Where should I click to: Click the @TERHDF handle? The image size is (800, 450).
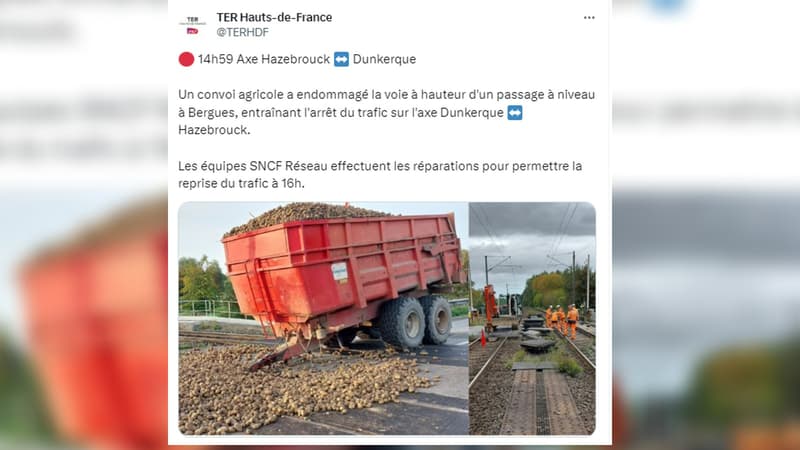[x=242, y=32]
